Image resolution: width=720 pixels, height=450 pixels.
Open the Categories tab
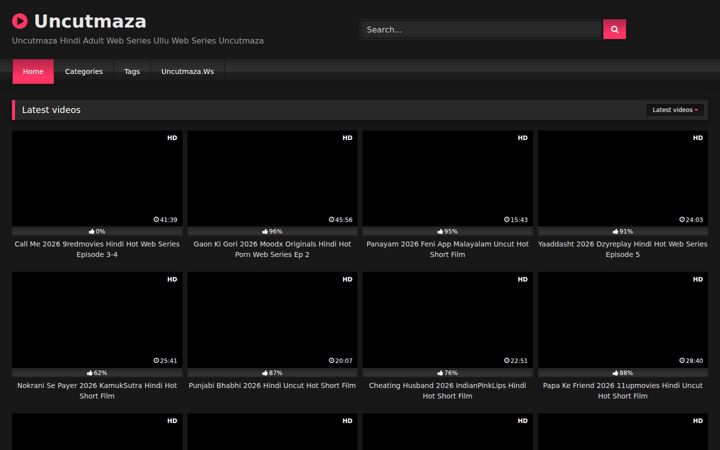click(x=84, y=72)
